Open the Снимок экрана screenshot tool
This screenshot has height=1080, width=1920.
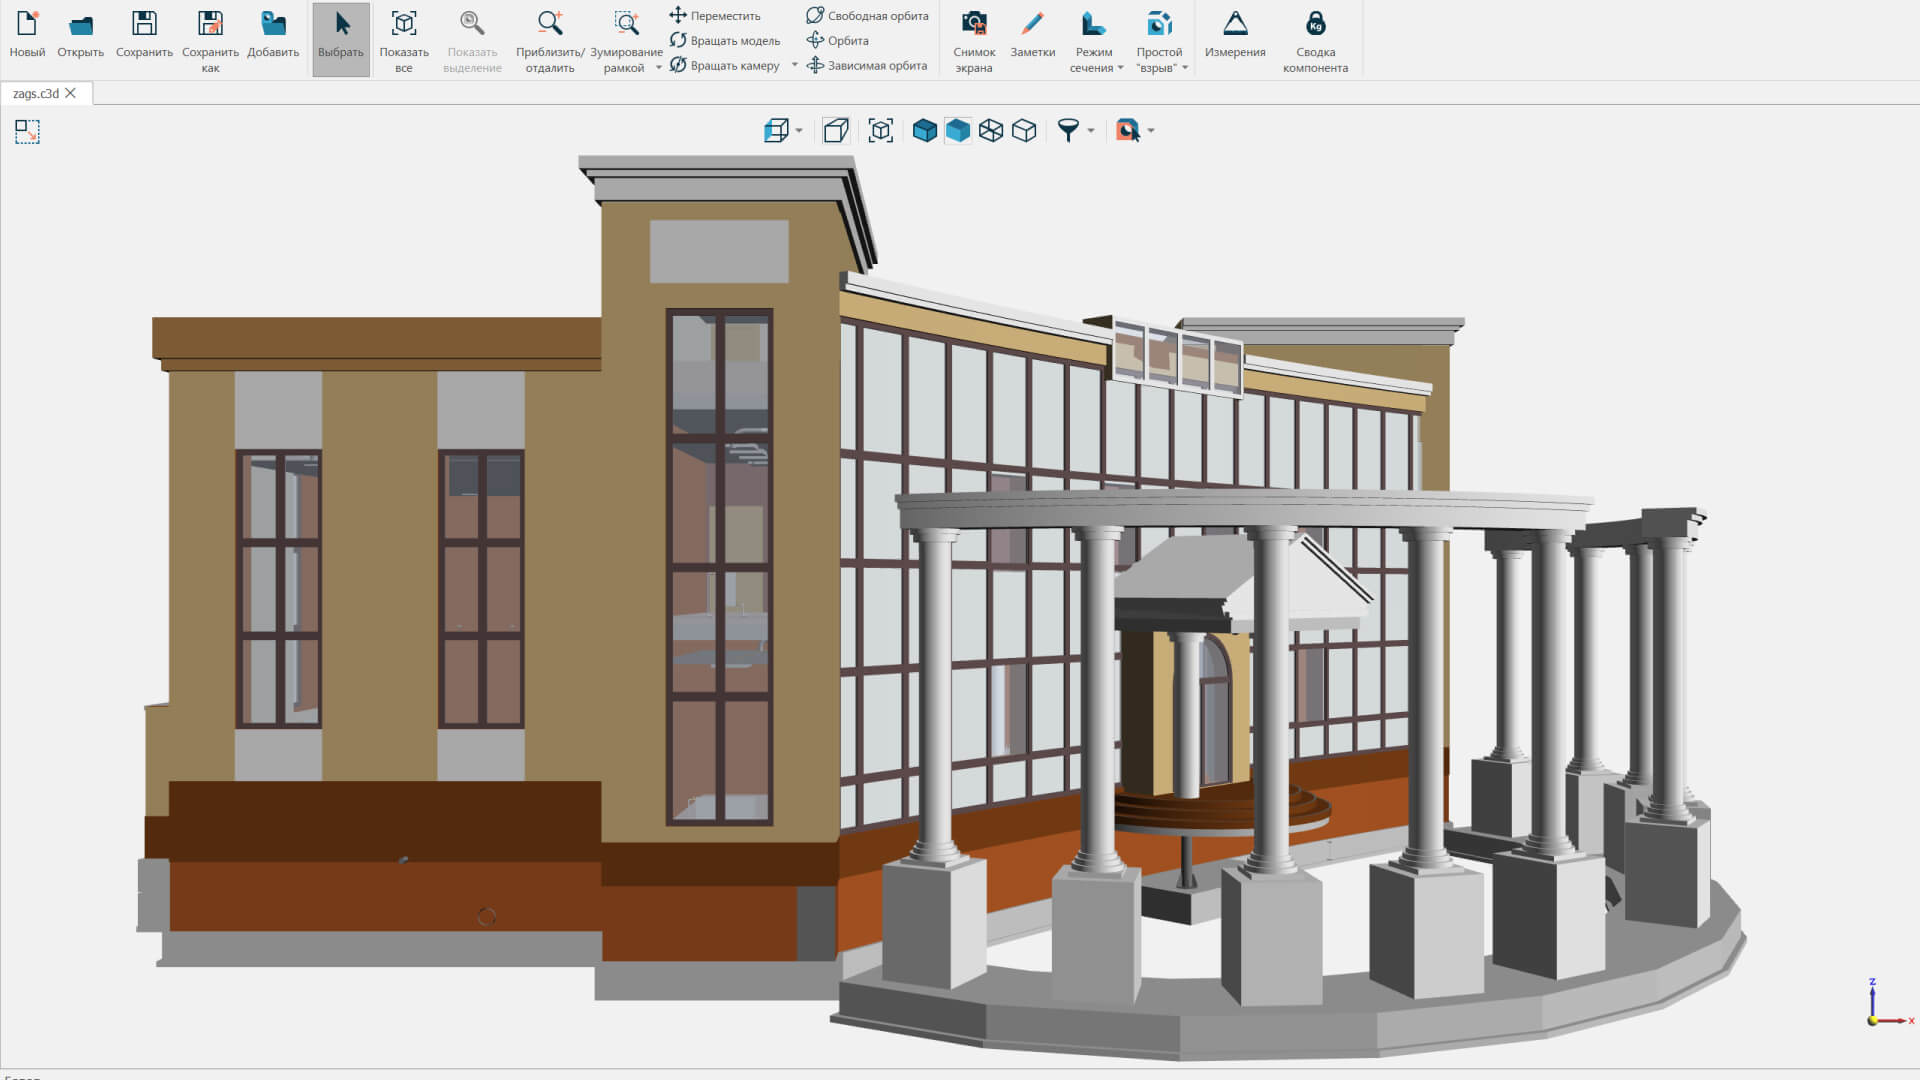click(974, 40)
